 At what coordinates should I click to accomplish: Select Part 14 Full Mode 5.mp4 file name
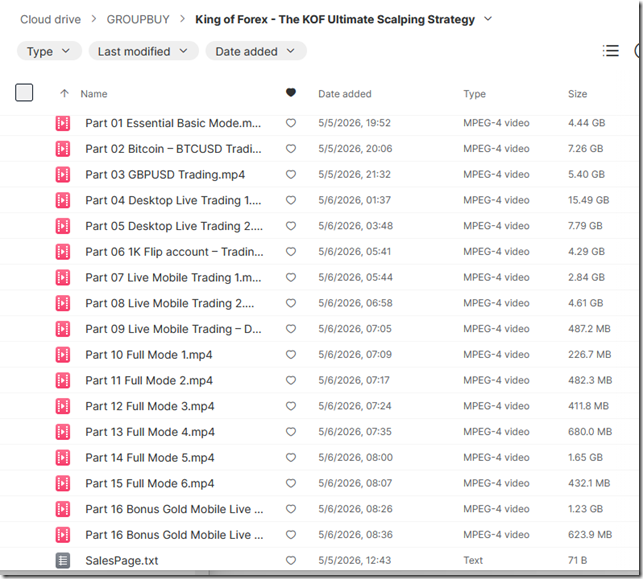(x=150, y=458)
